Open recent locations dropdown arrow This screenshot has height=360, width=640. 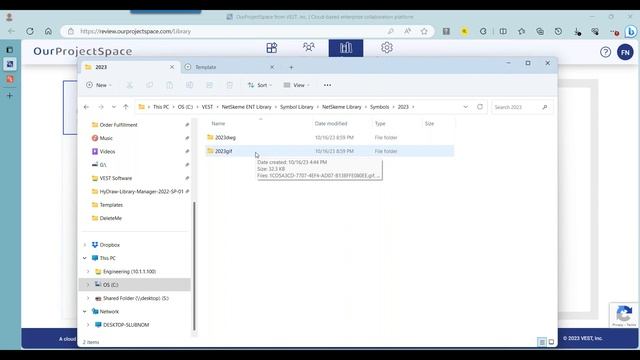(114, 107)
